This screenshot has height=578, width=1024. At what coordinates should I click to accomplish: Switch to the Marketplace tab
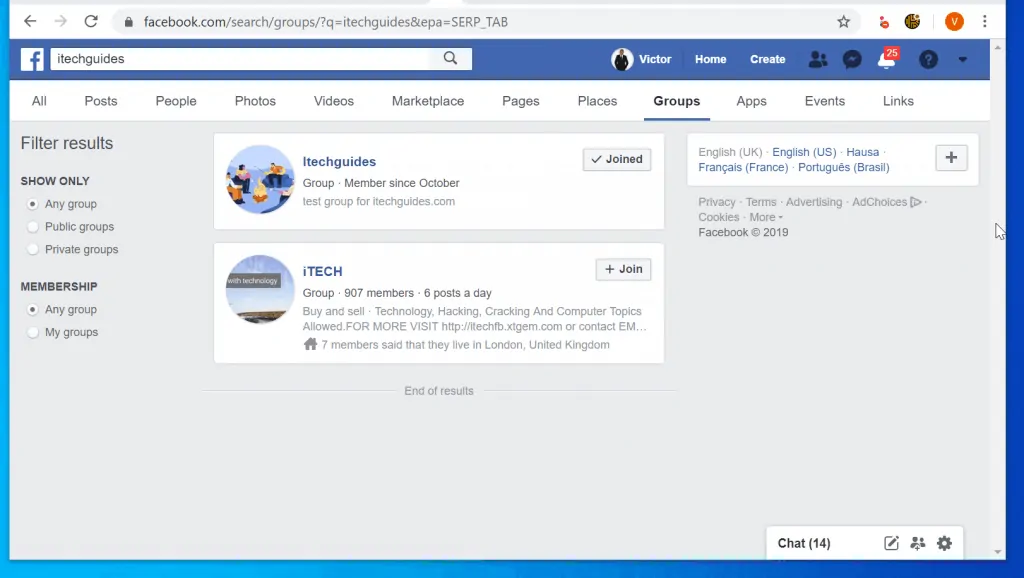pyautogui.click(x=428, y=101)
